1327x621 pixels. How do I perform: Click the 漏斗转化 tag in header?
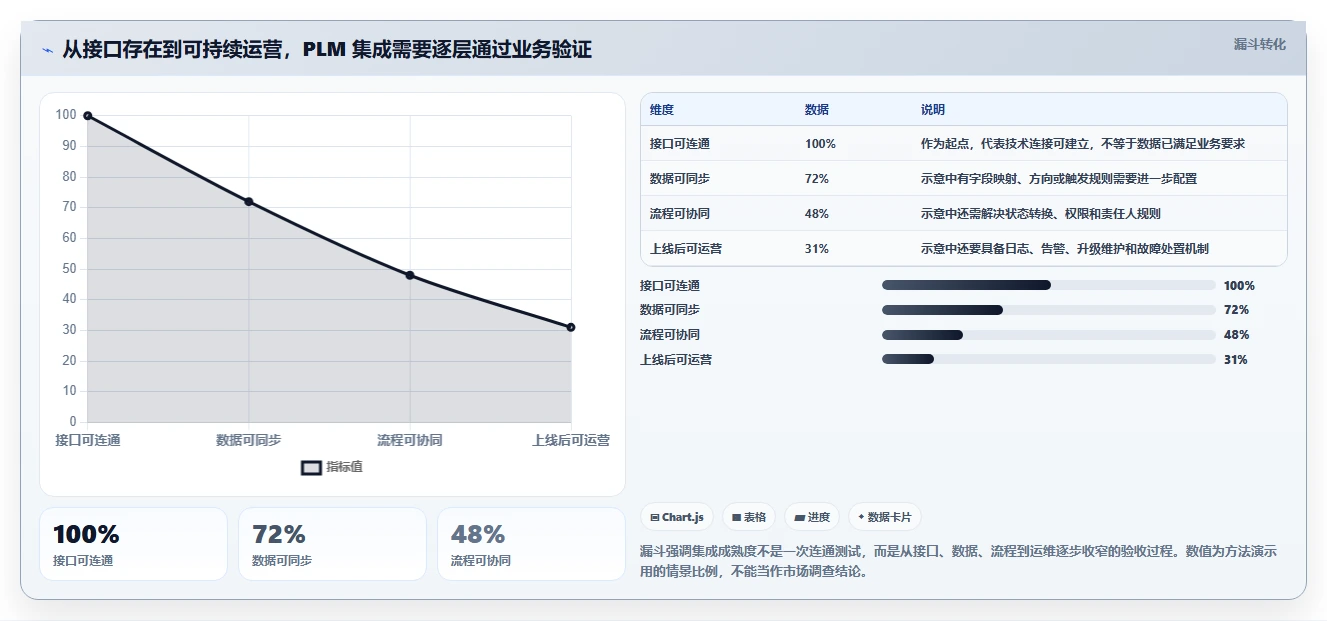point(1260,44)
